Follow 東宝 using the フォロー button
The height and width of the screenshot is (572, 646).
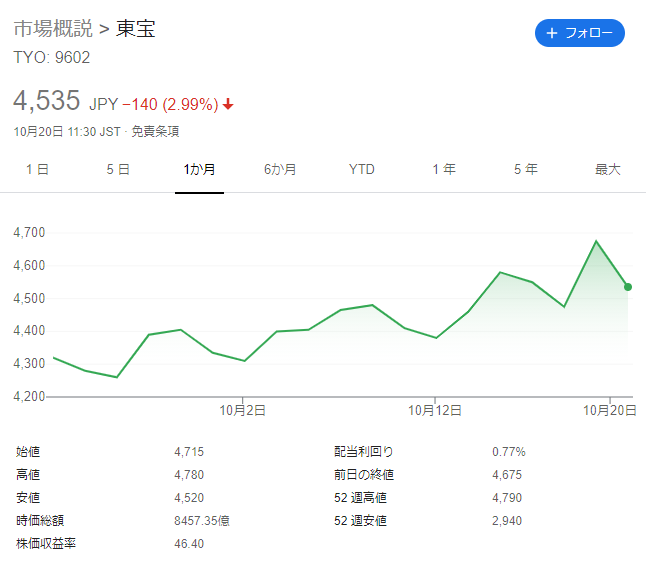click(580, 33)
